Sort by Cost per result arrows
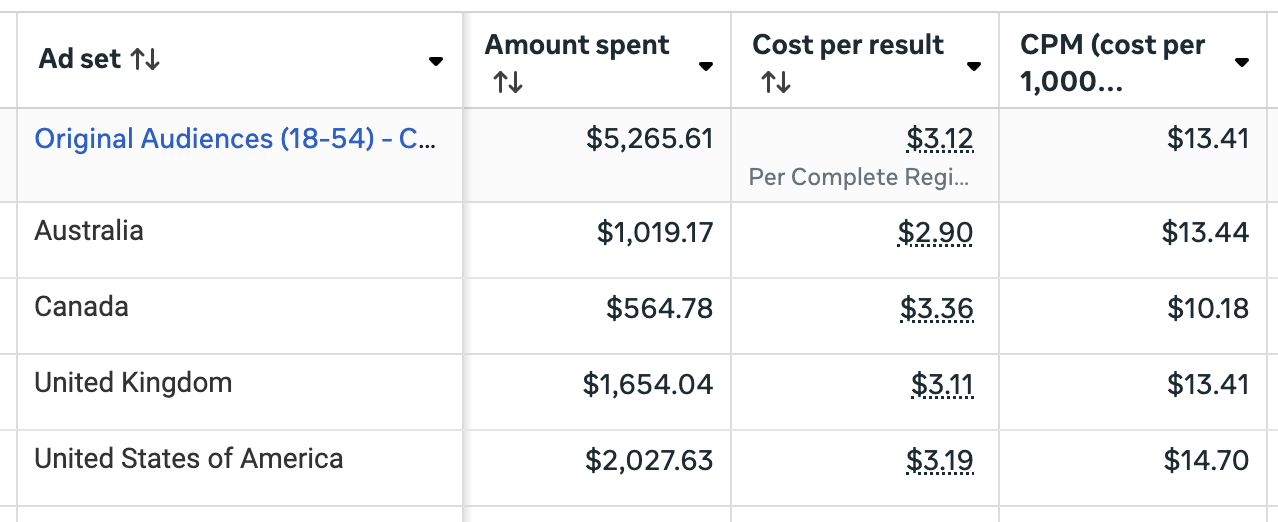The height and width of the screenshot is (522, 1278). coord(775,82)
